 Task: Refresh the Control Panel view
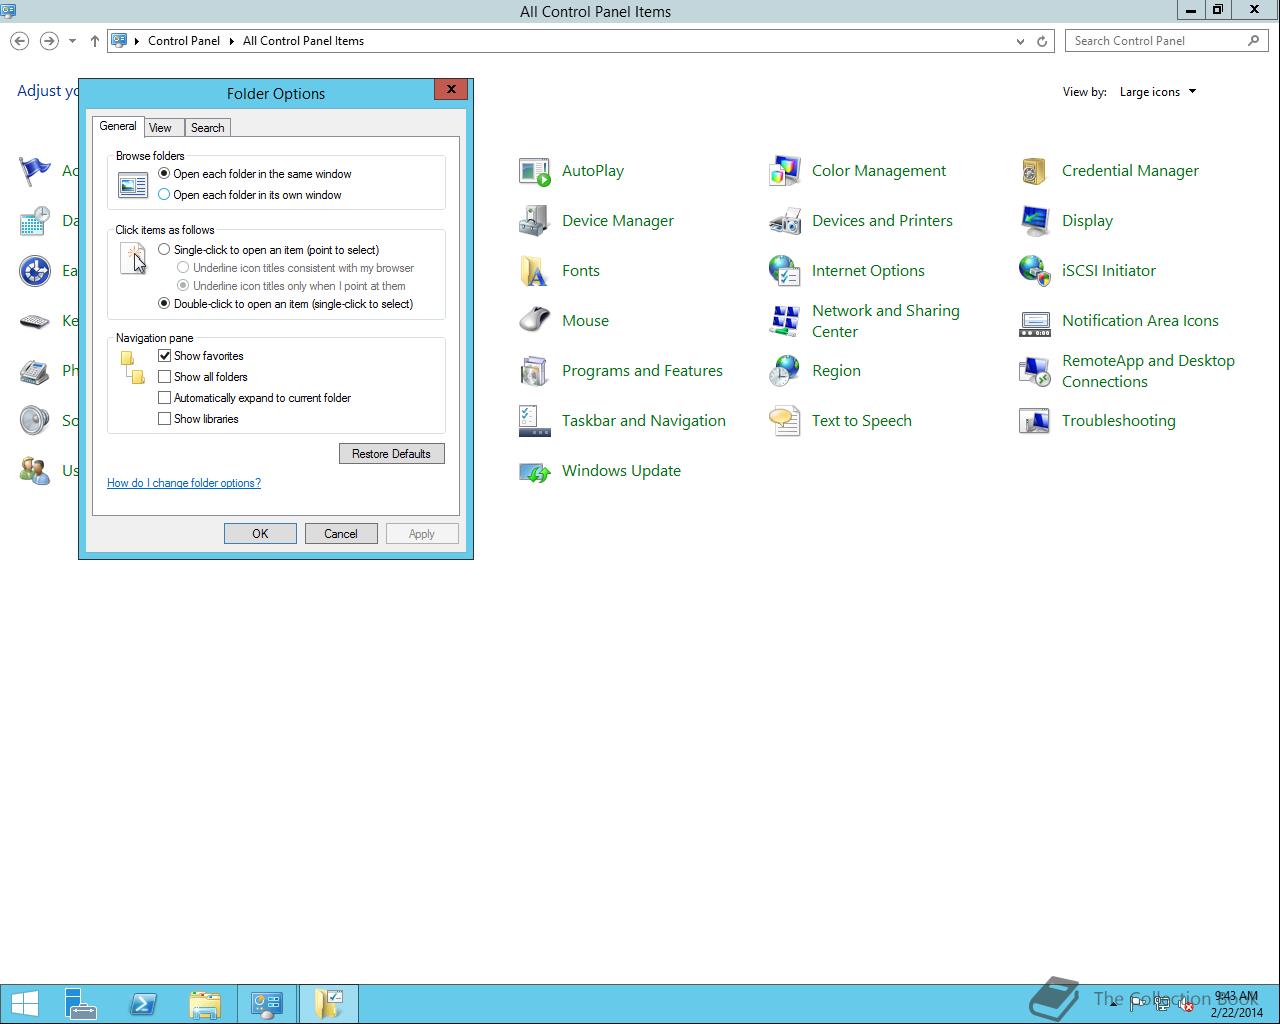[1042, 41]
